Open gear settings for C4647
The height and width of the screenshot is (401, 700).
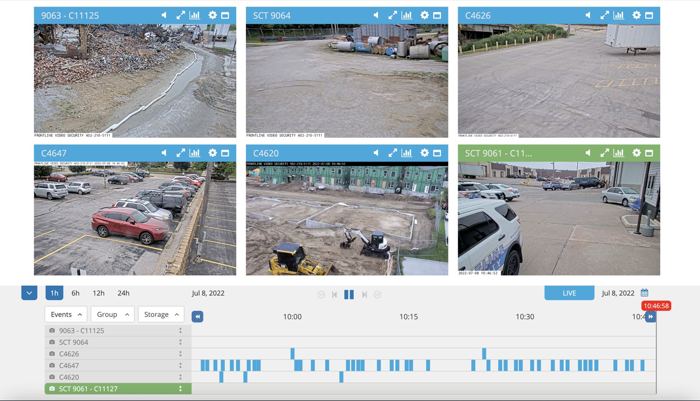212,153
